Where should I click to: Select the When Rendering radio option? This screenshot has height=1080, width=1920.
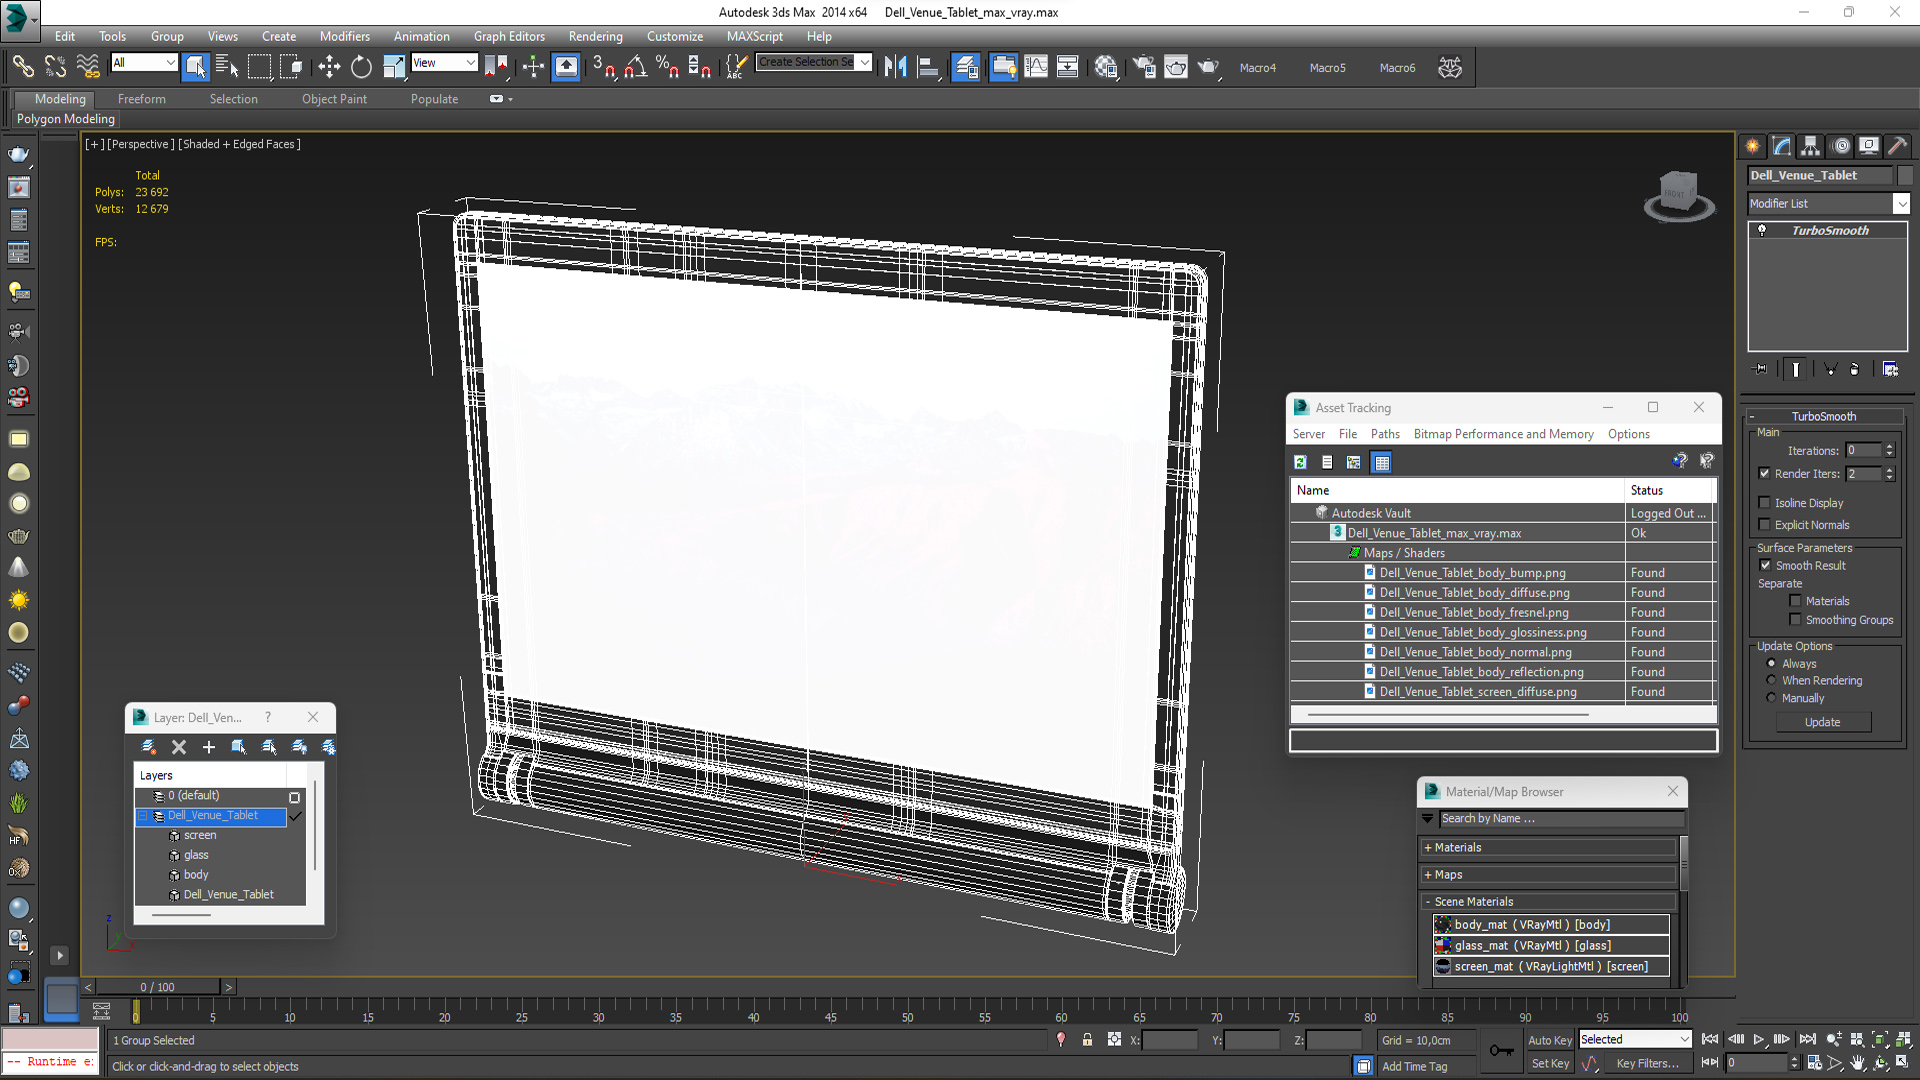(x=1771, y=681)
